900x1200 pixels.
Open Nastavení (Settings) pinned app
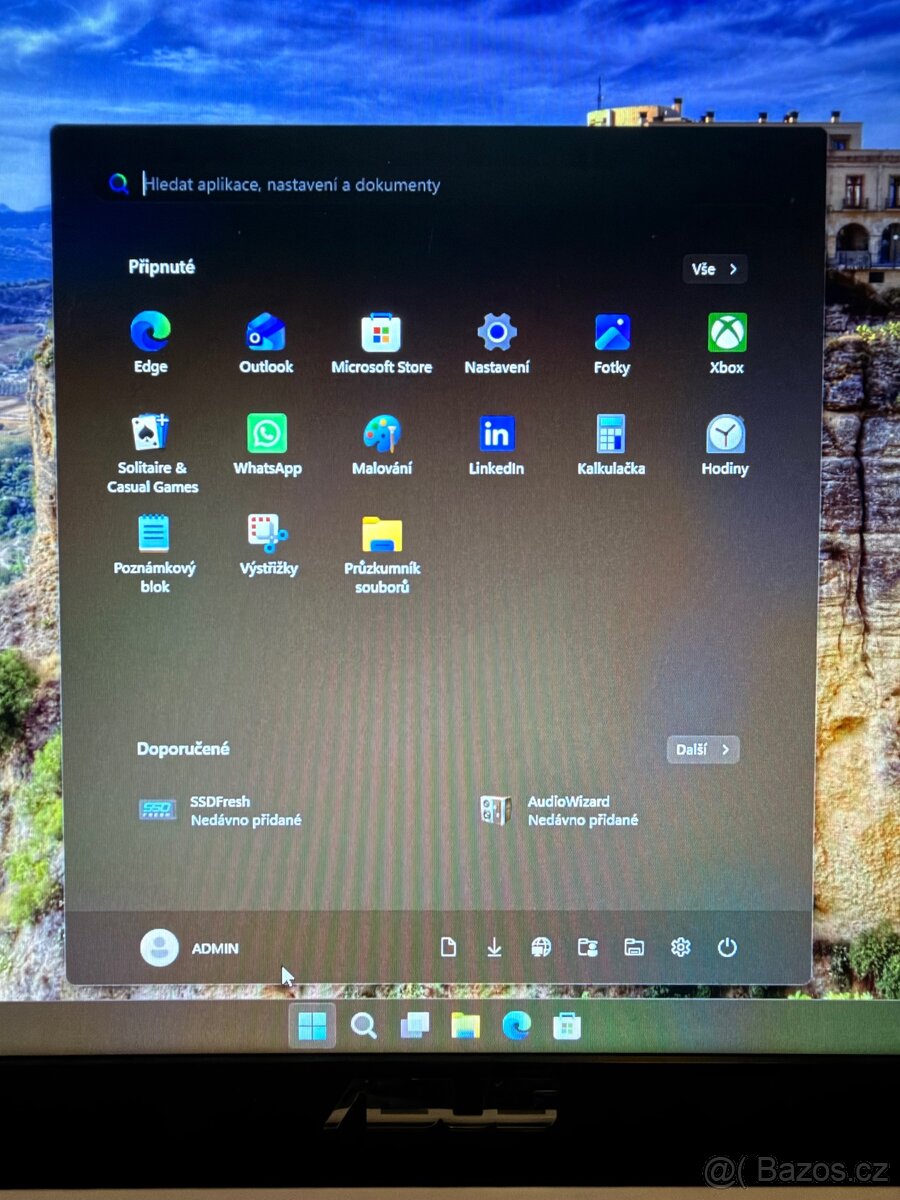tap(497, 343)
